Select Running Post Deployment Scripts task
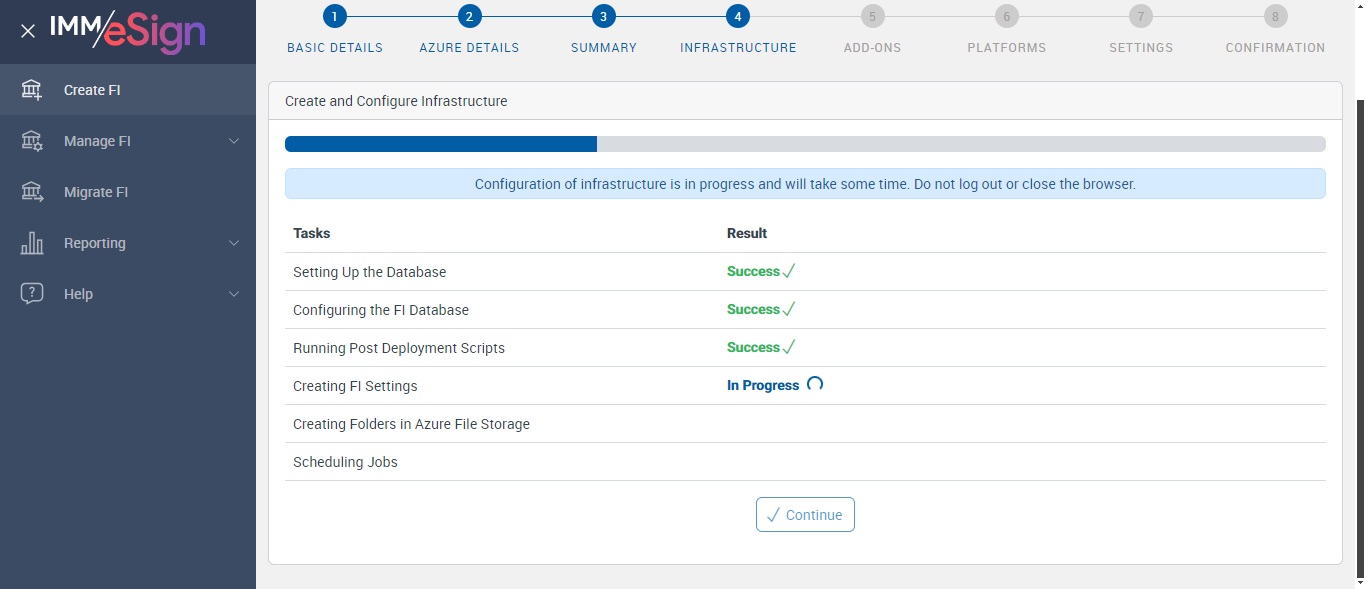Viewport: 1366px width, 589px height. (x=399, y=348)
